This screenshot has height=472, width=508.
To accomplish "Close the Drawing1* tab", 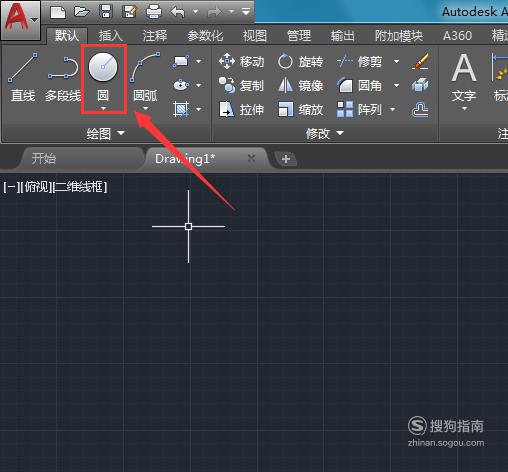I will tap(252, 158).
